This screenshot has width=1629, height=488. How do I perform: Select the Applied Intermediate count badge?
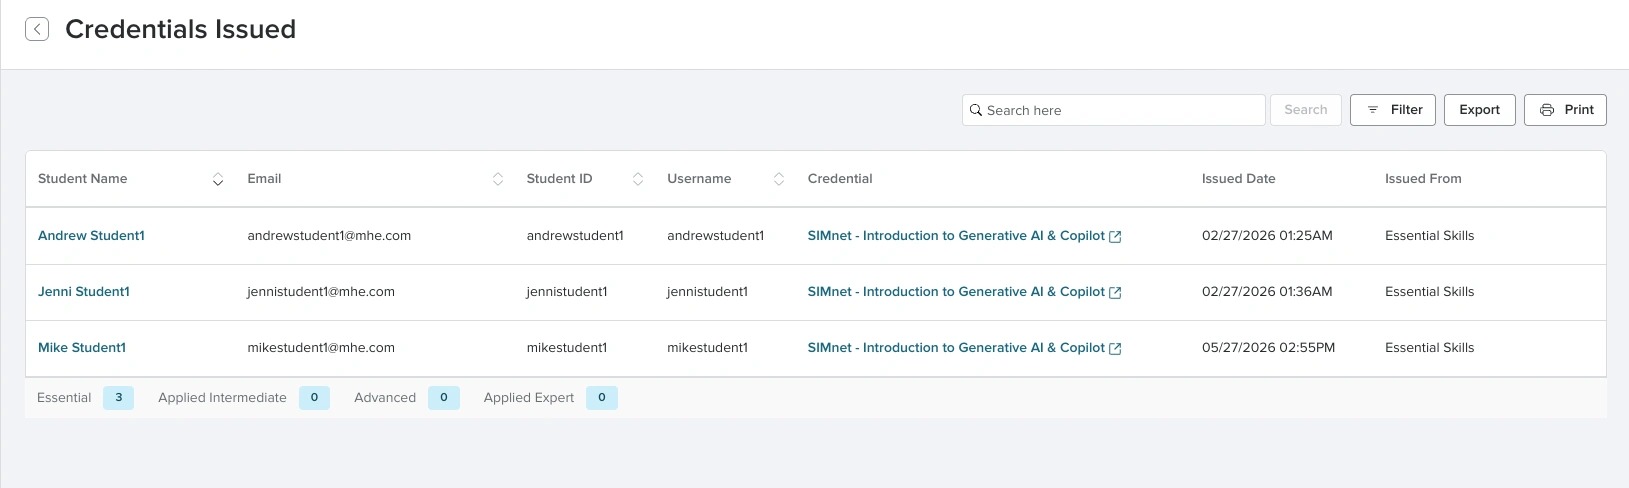[314, 398]
